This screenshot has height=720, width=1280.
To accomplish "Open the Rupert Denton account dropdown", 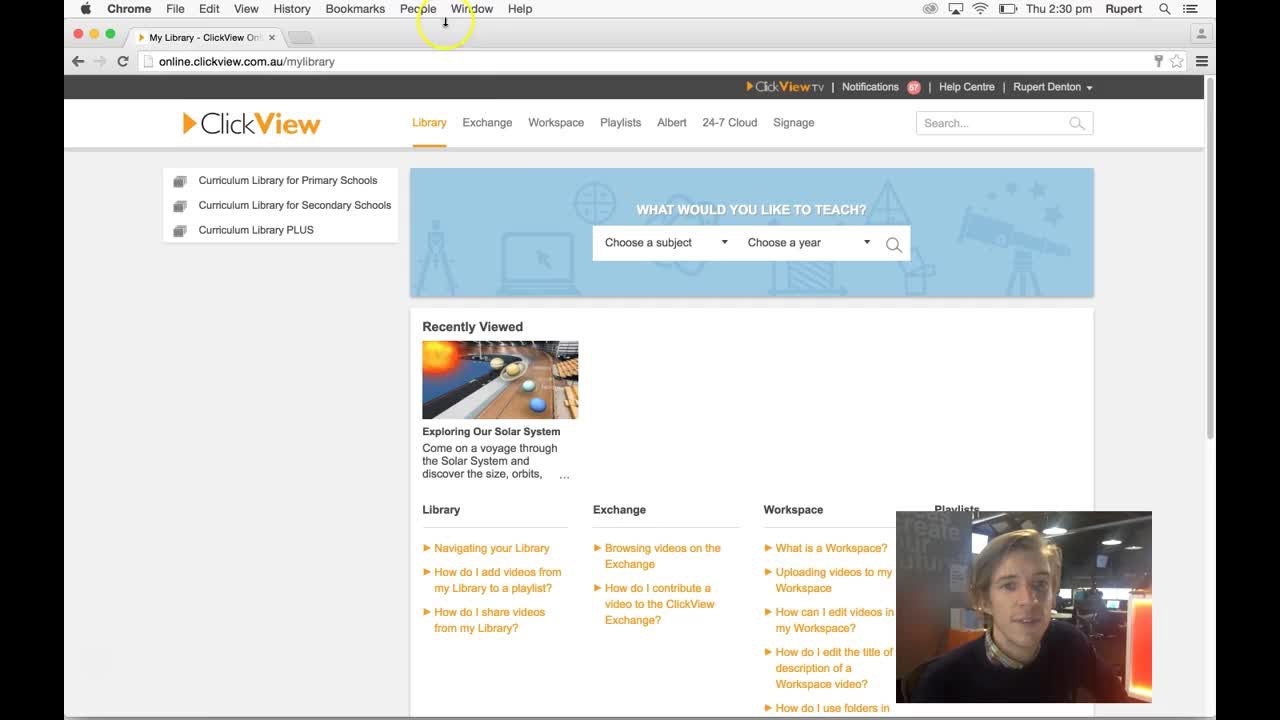I will point(1052,87).
